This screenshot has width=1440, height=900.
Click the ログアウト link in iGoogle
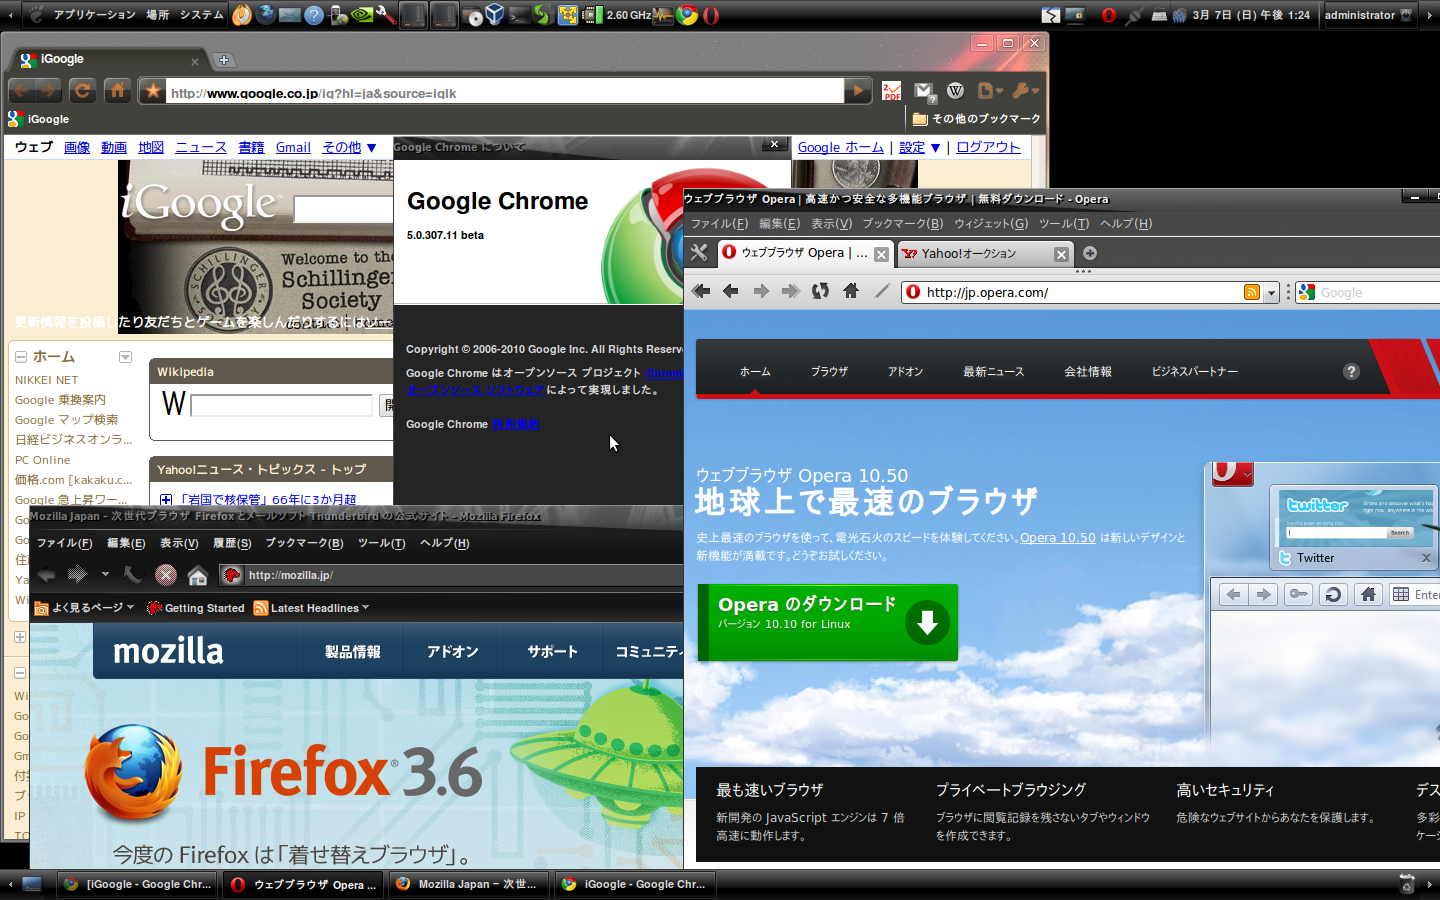pos(988,147)
